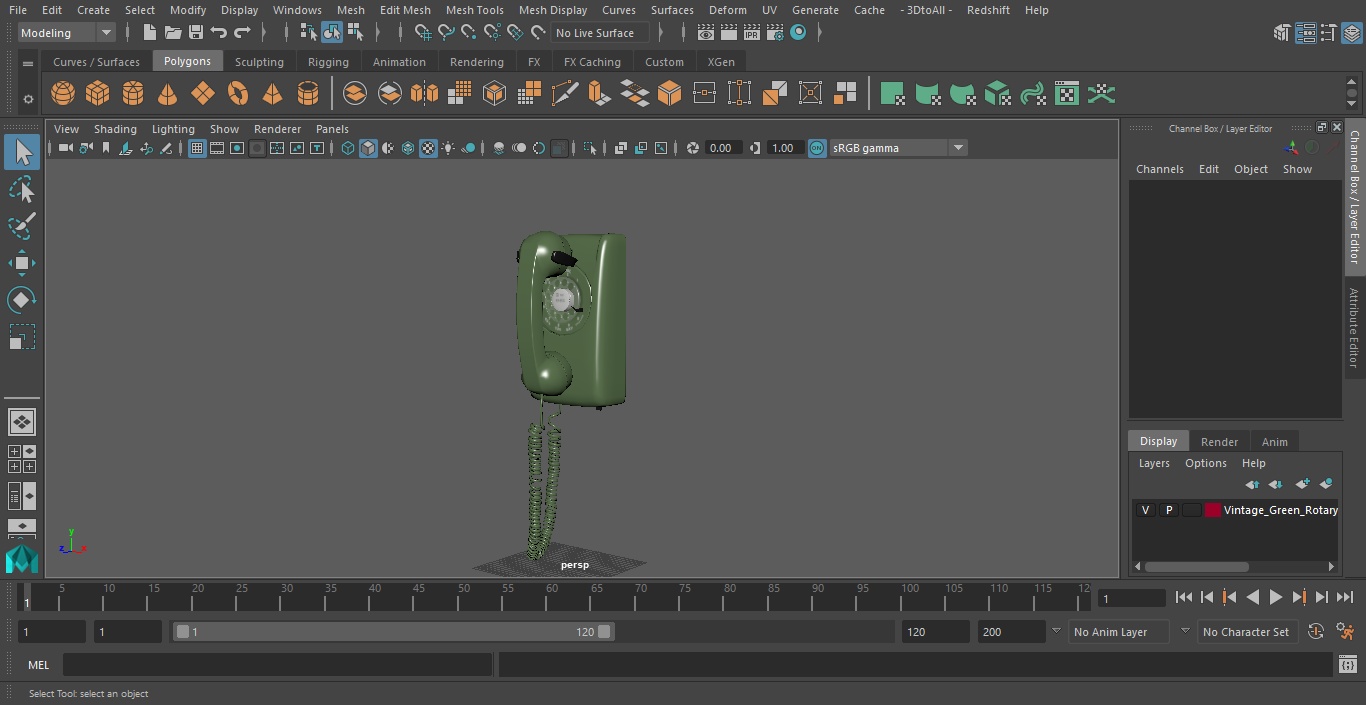
Task: Create a polygon sphere from shelf
Action: click(x=63, y=94)
